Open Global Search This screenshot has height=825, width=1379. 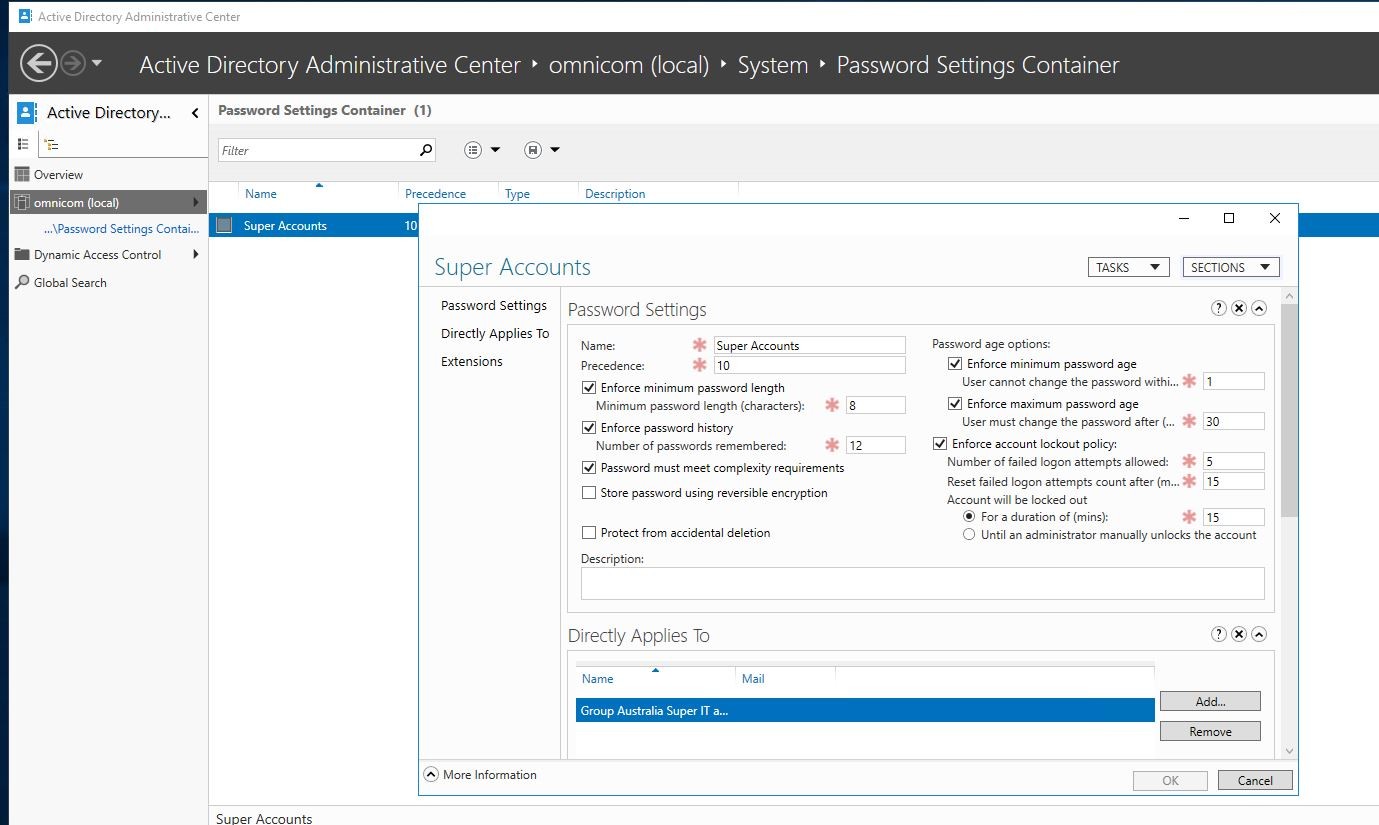[x=70, y=283]
